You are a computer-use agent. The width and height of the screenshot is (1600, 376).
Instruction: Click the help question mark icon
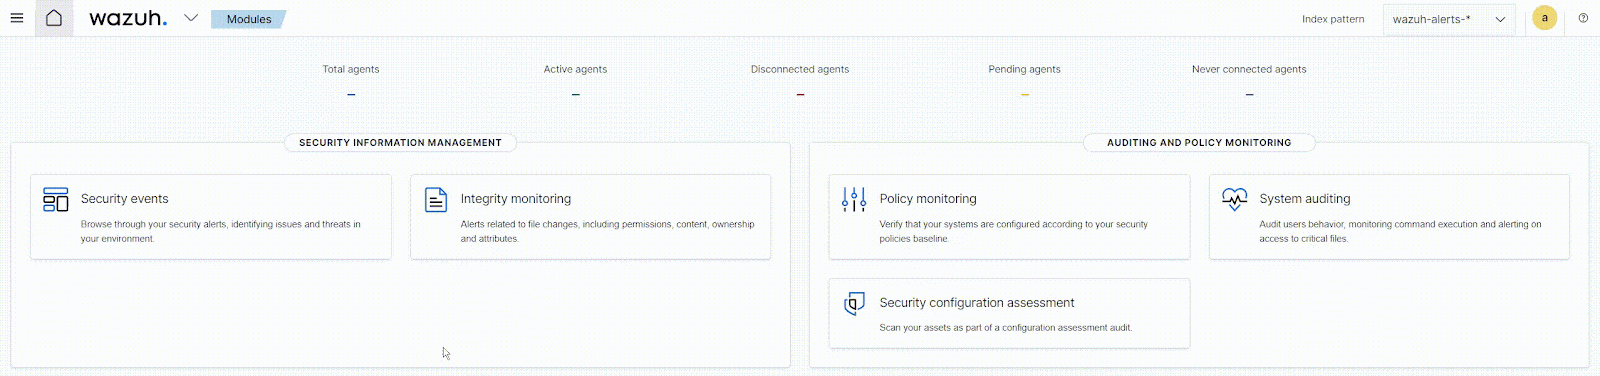pyautogui.click(x=1583, y=18)
